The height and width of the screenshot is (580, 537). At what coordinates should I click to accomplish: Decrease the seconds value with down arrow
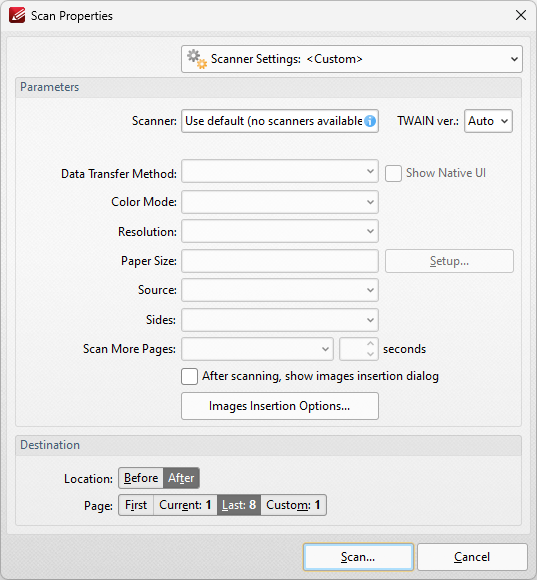click(370, 354)
